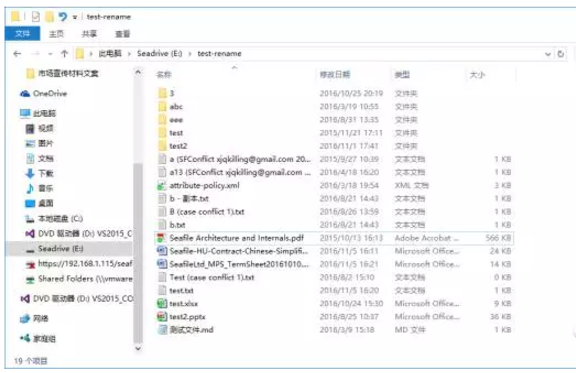Sort by the 大小 column header

477,75
